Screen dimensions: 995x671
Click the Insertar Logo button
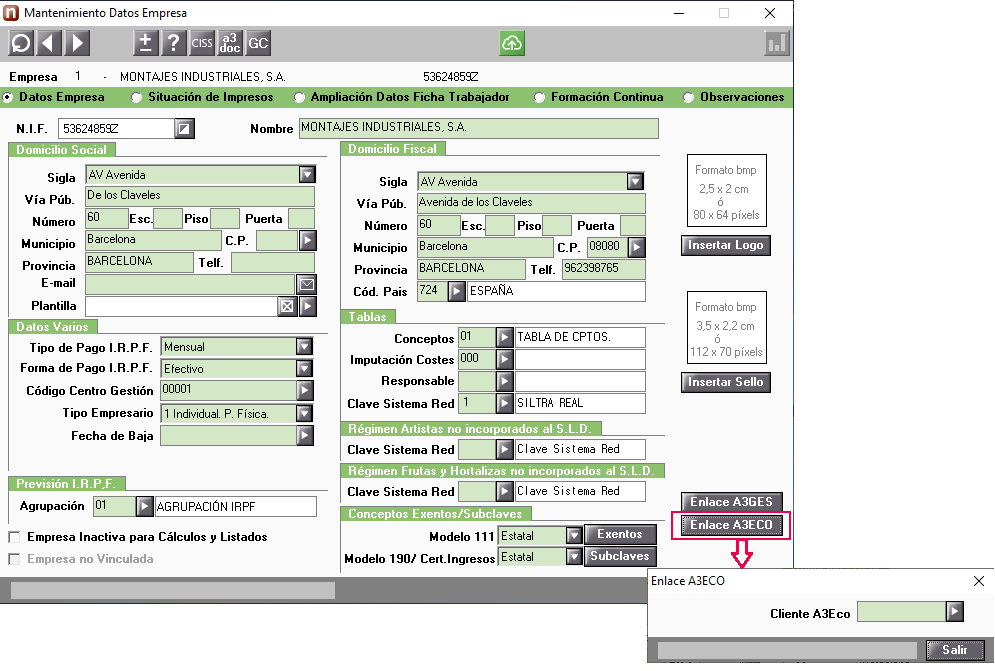(726, 246)
